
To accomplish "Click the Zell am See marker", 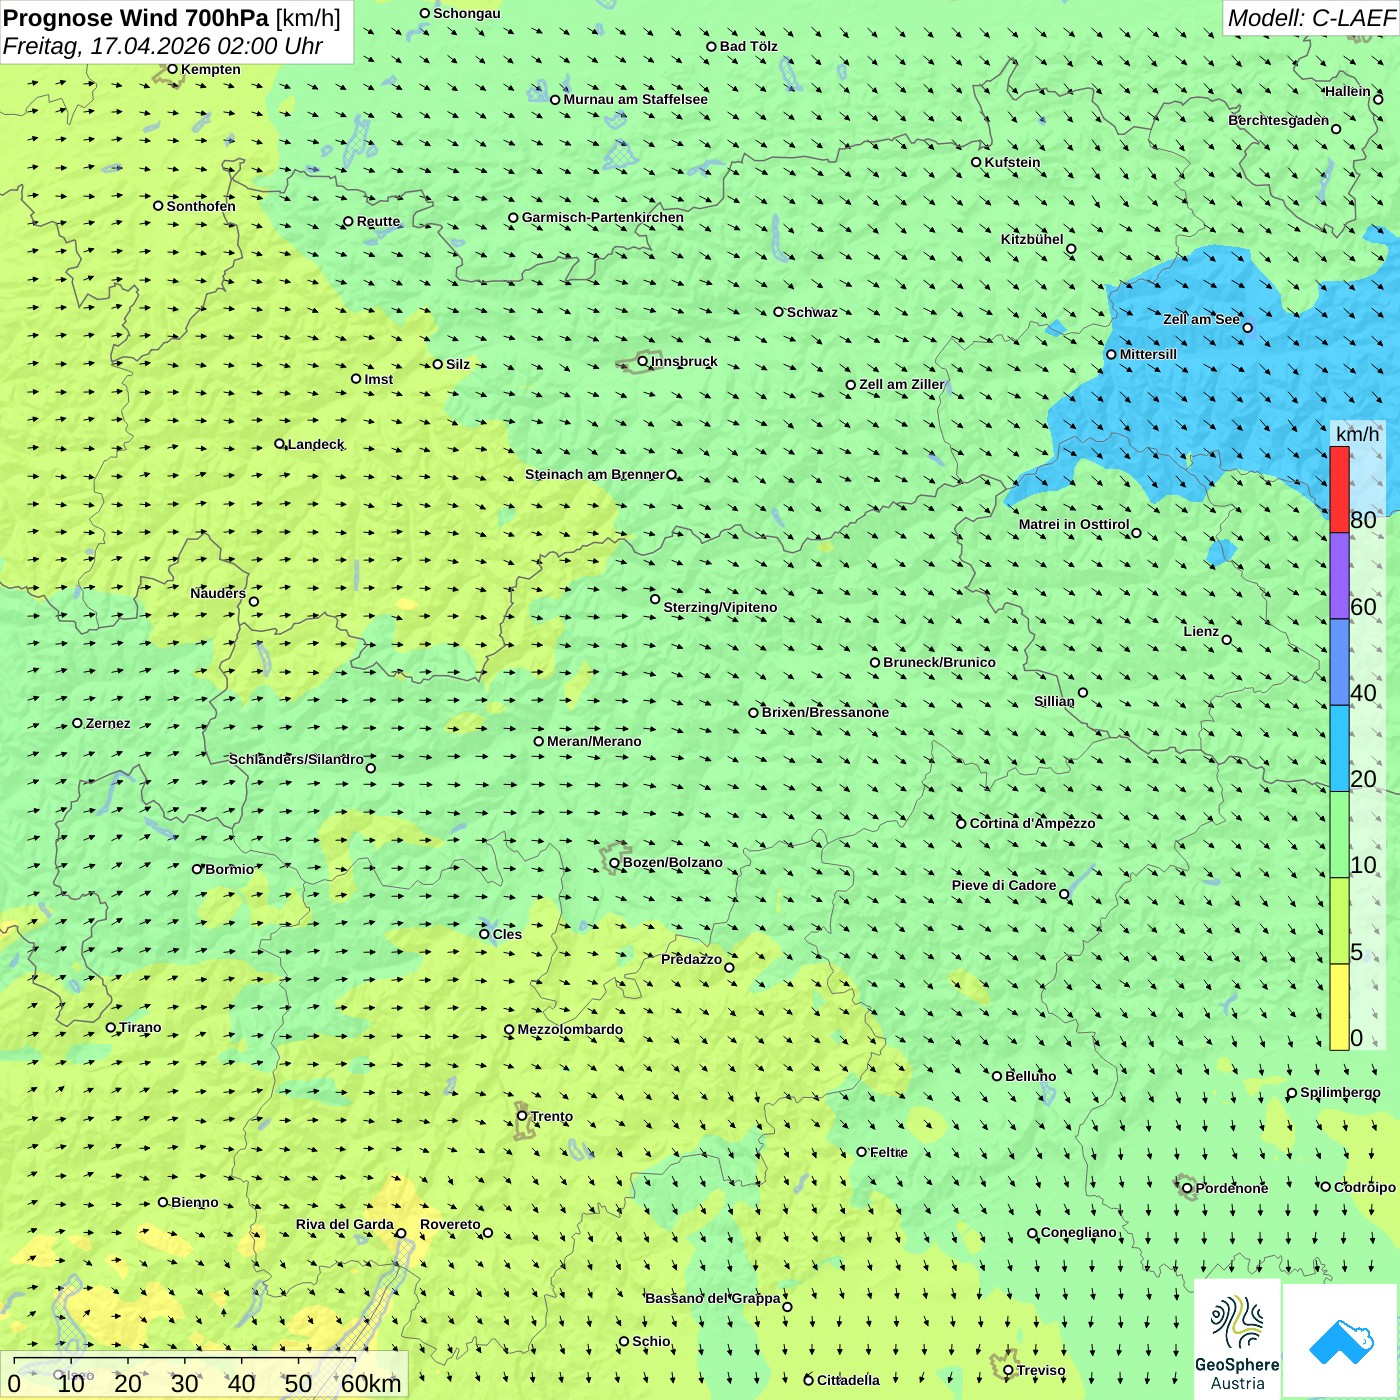I will [x=1247, y=327].
